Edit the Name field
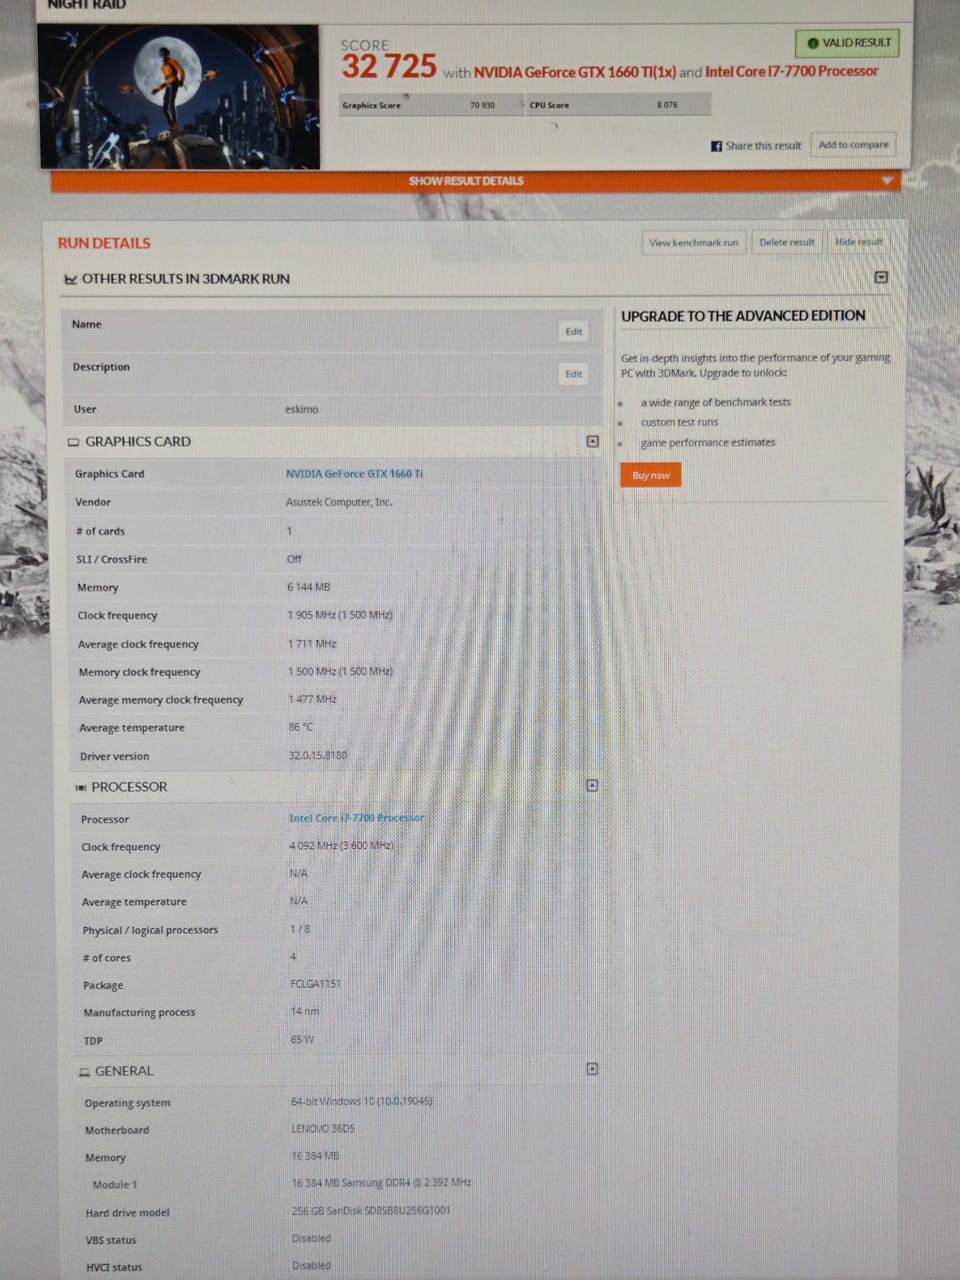Screen dimensions: 960x1280 573,332
